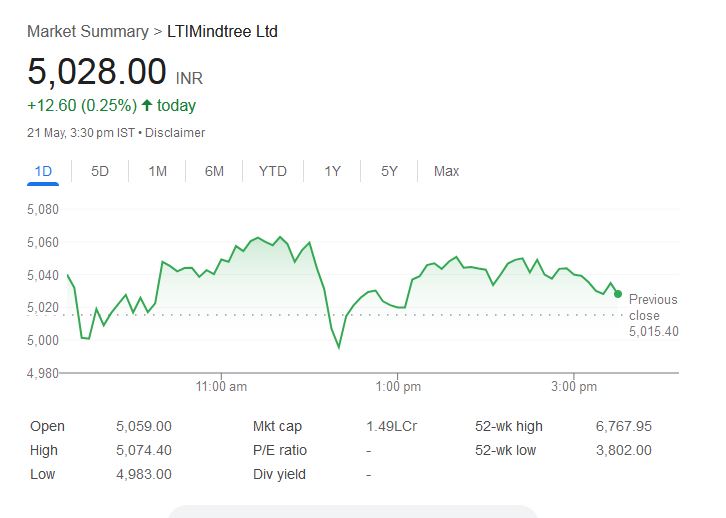Select the 1D time range tab
The width and height of the screenshot is (726, 518).
[43, 171]
